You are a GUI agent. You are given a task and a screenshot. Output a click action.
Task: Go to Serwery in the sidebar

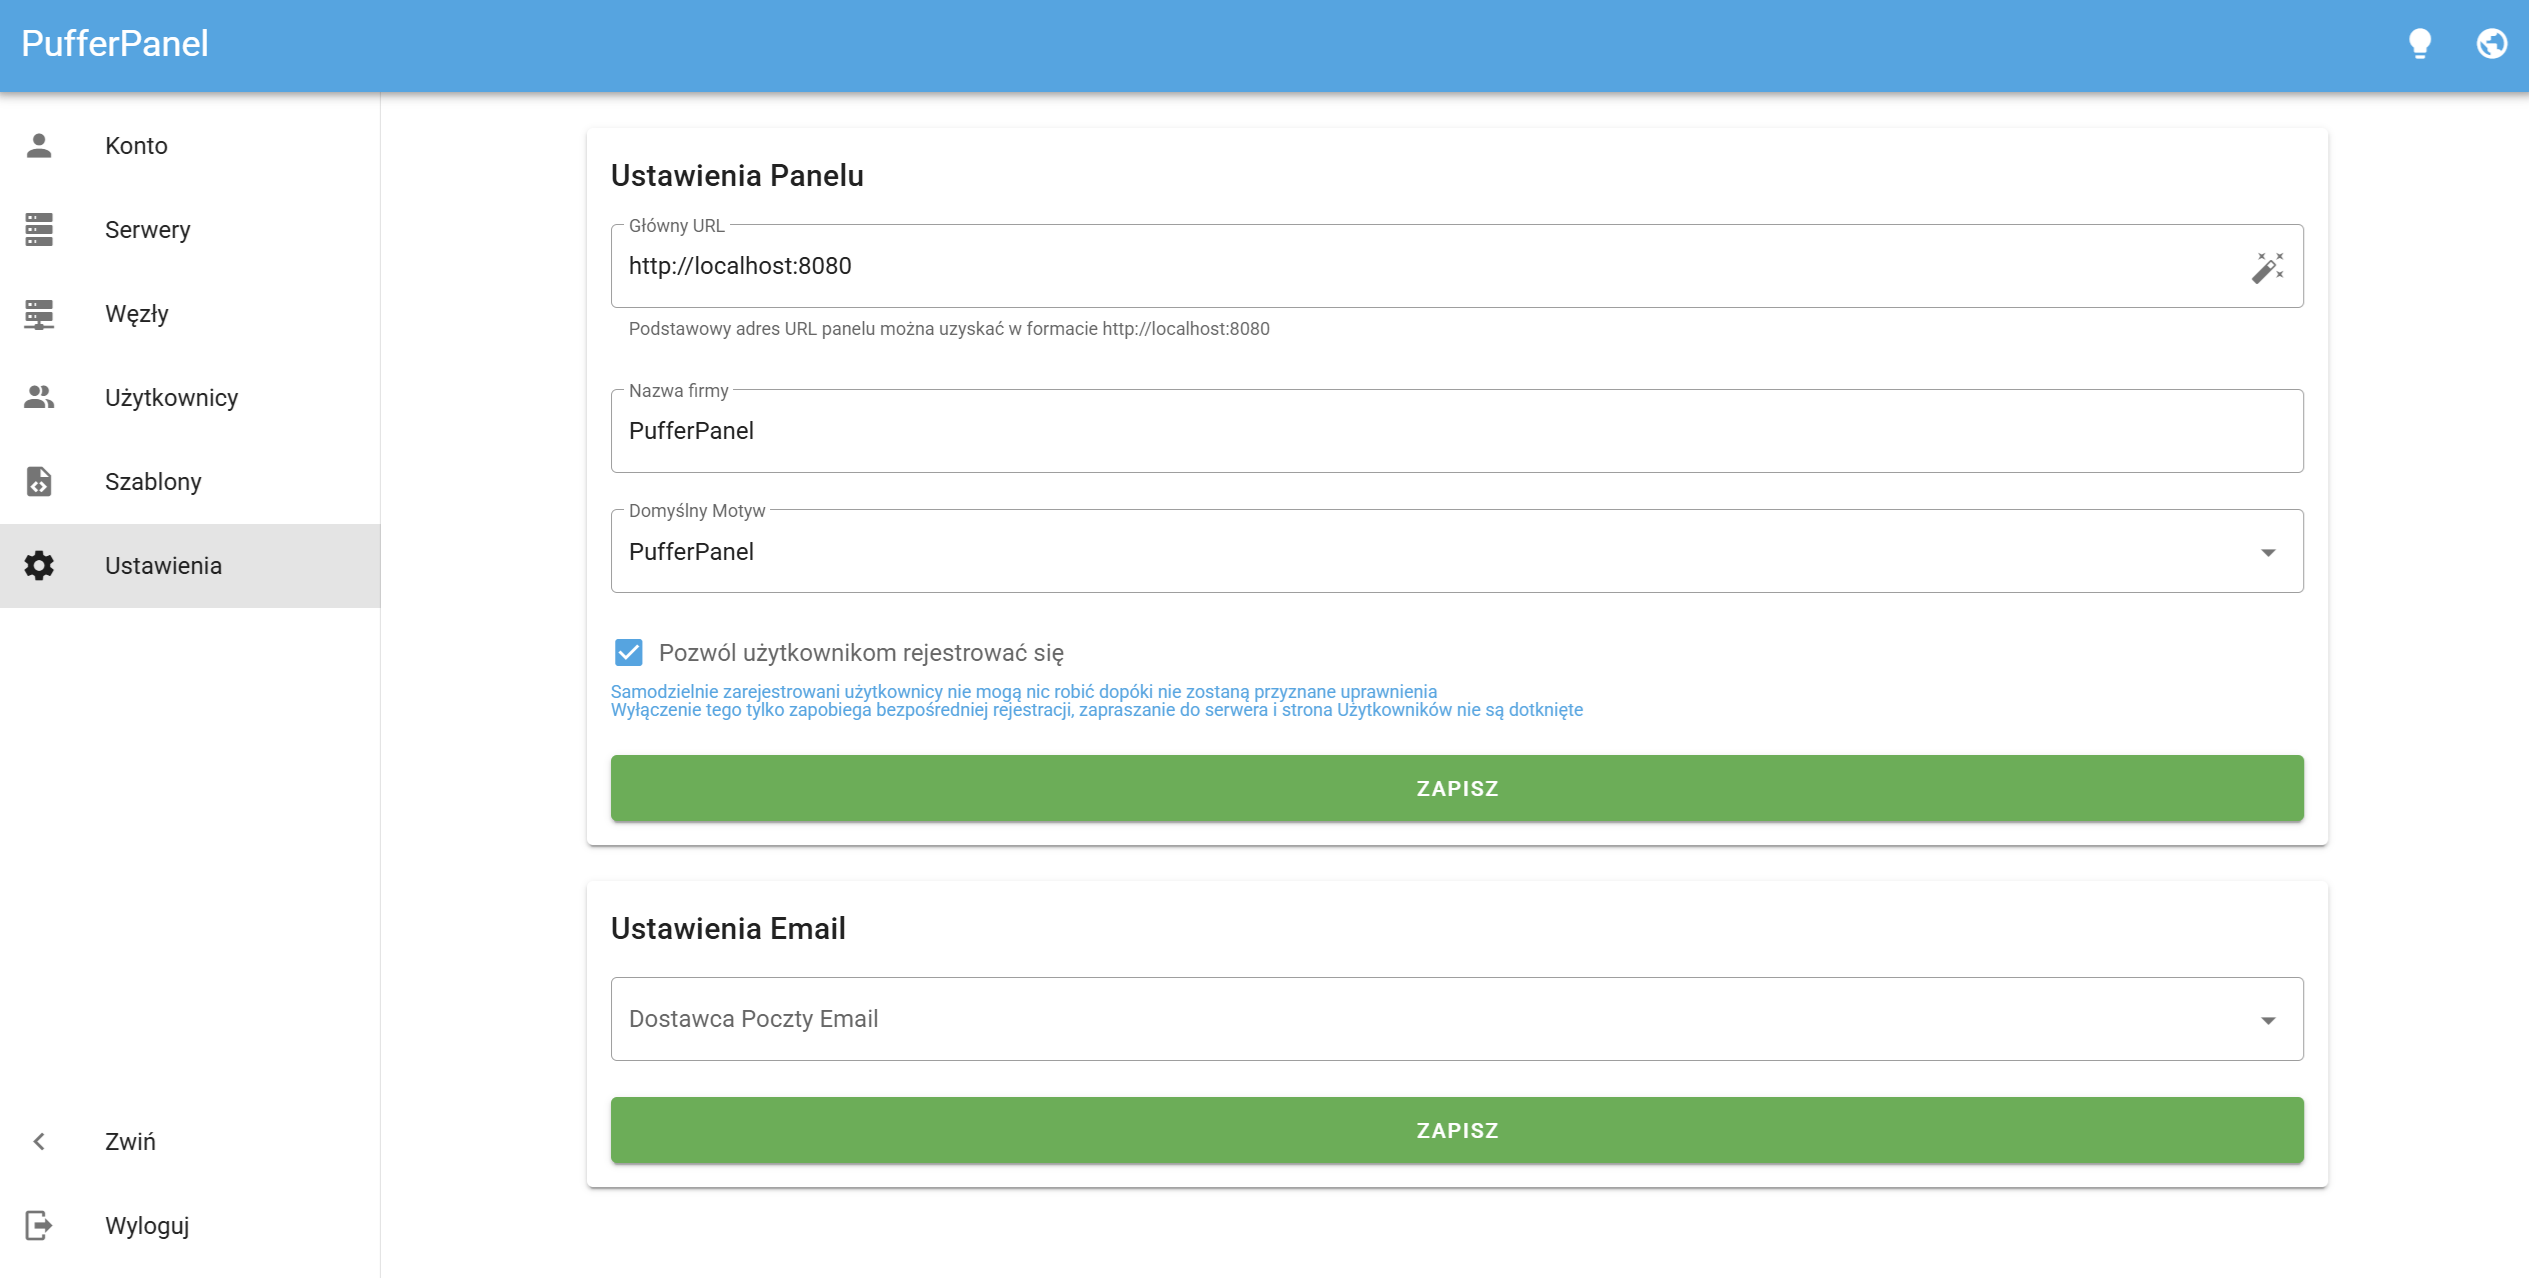click(x=147, y=230)
